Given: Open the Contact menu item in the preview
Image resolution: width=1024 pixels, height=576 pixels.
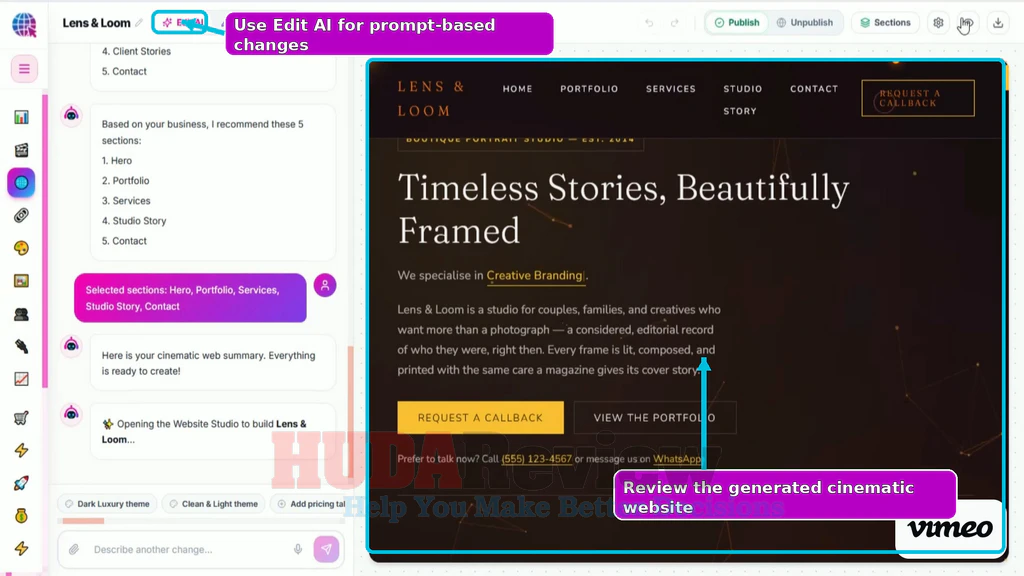Looking at the screenshot, I should (x=814, y=89).
